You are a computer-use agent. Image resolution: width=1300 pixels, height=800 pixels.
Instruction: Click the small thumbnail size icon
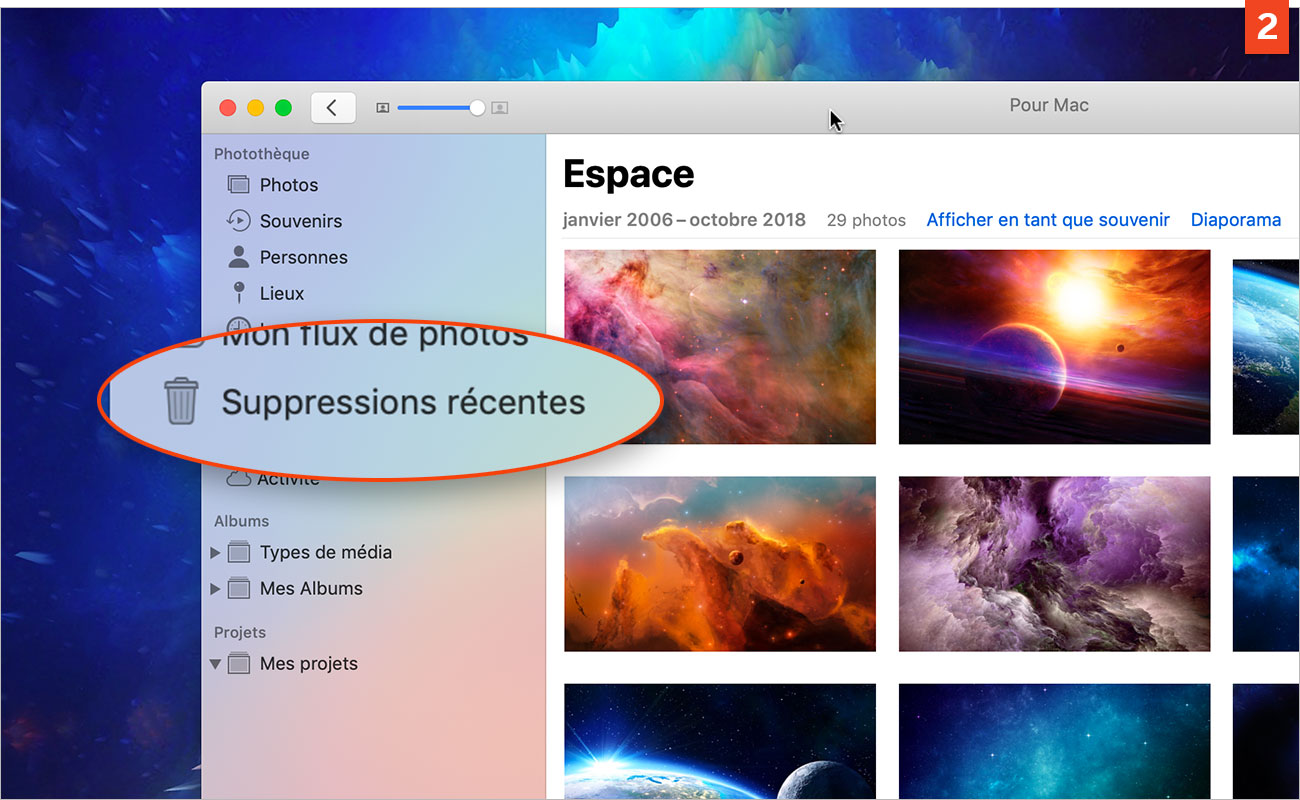(382, 107)
